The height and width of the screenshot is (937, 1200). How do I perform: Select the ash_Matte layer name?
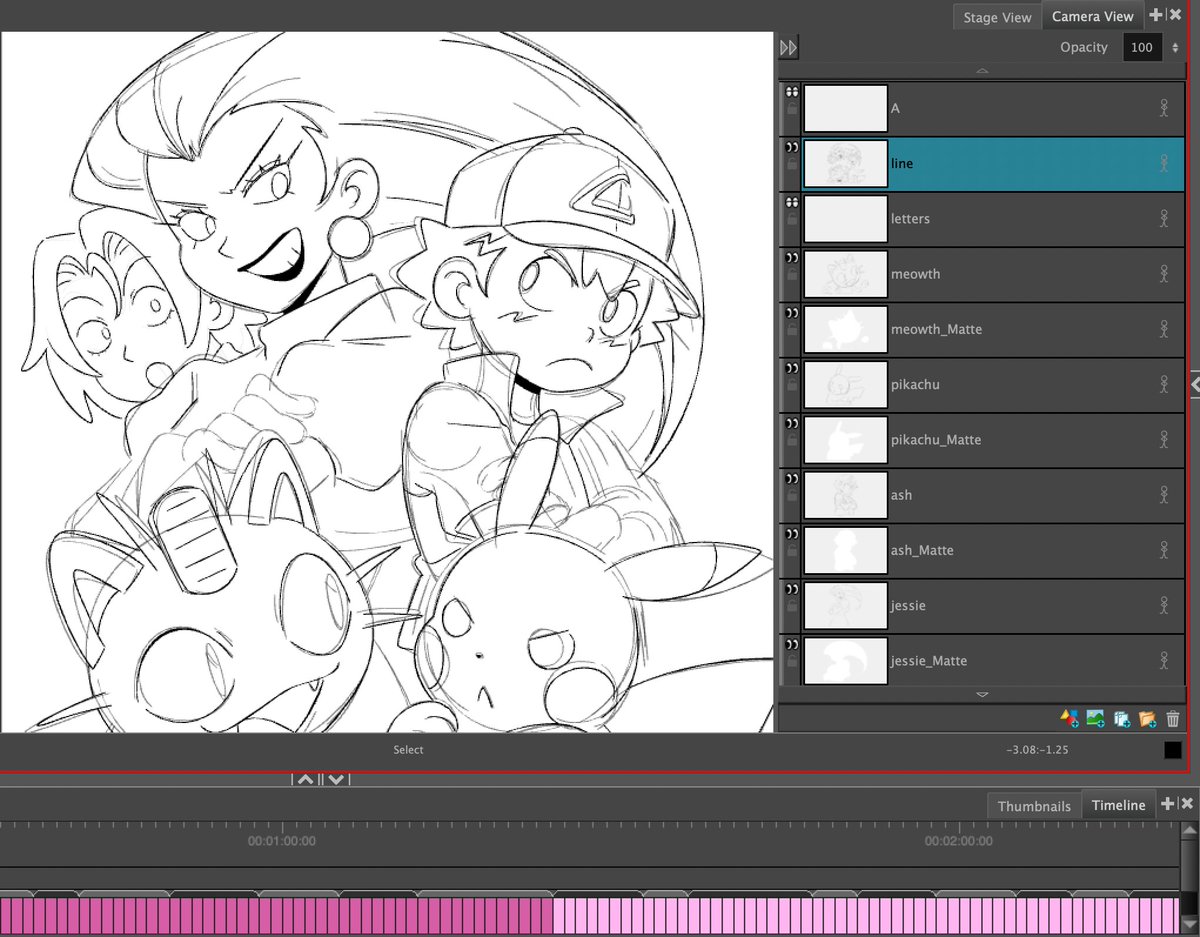click(922, 550)
